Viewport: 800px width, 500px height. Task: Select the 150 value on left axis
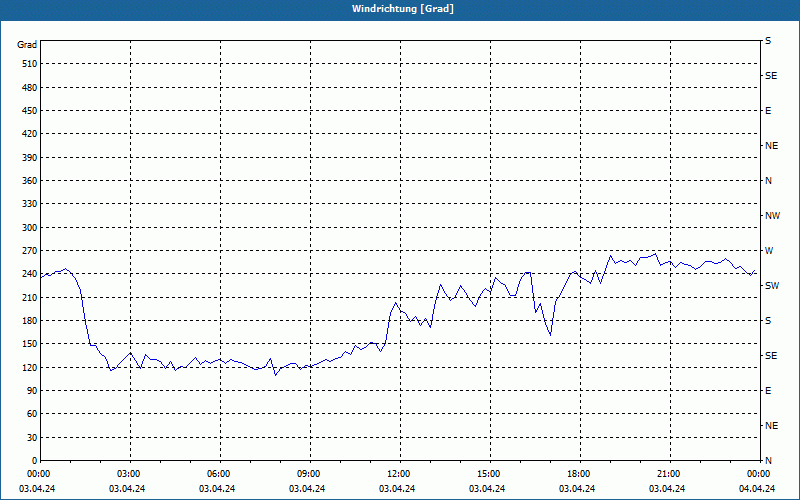(30, 344)
